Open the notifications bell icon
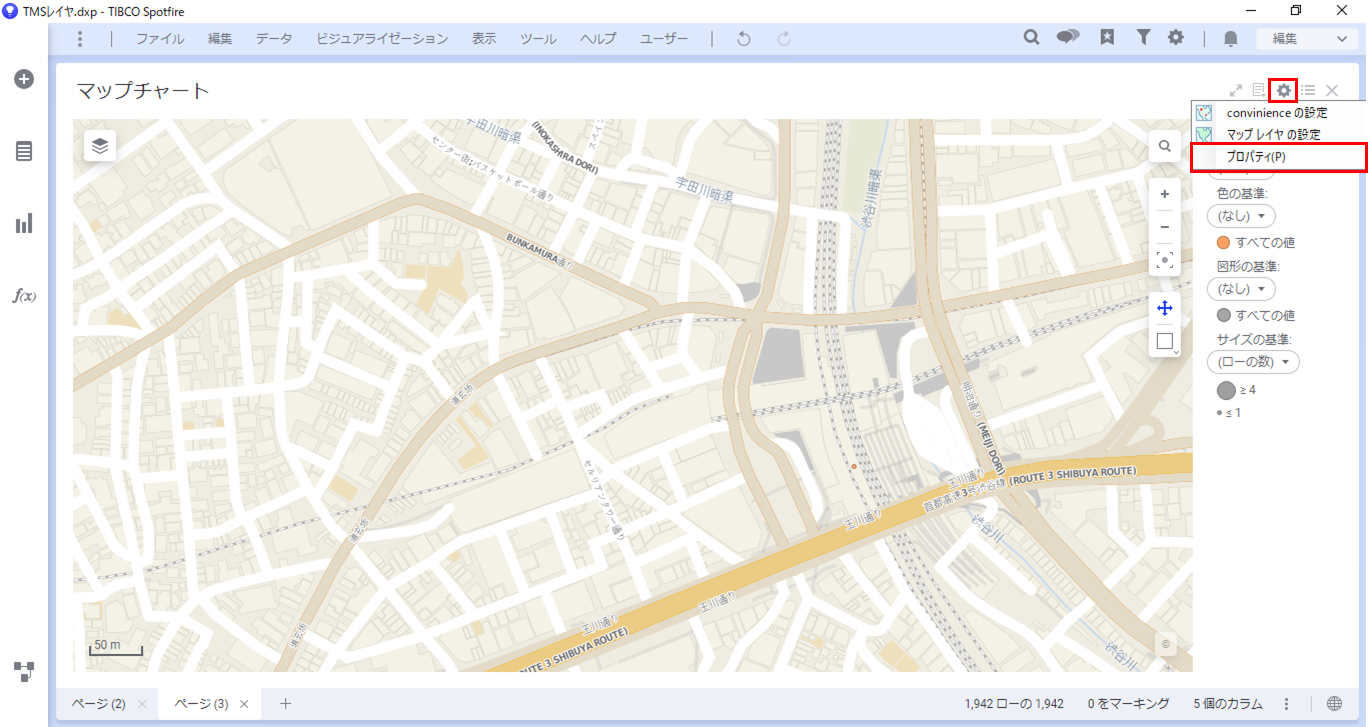The image size is (1368, 727). (x=1231, y=39)
